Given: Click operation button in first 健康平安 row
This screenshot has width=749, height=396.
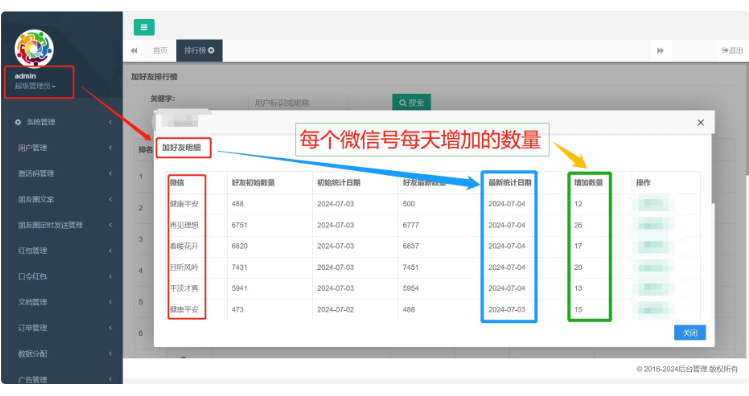Looking at the screenshot, I should [x=653, y=204].
